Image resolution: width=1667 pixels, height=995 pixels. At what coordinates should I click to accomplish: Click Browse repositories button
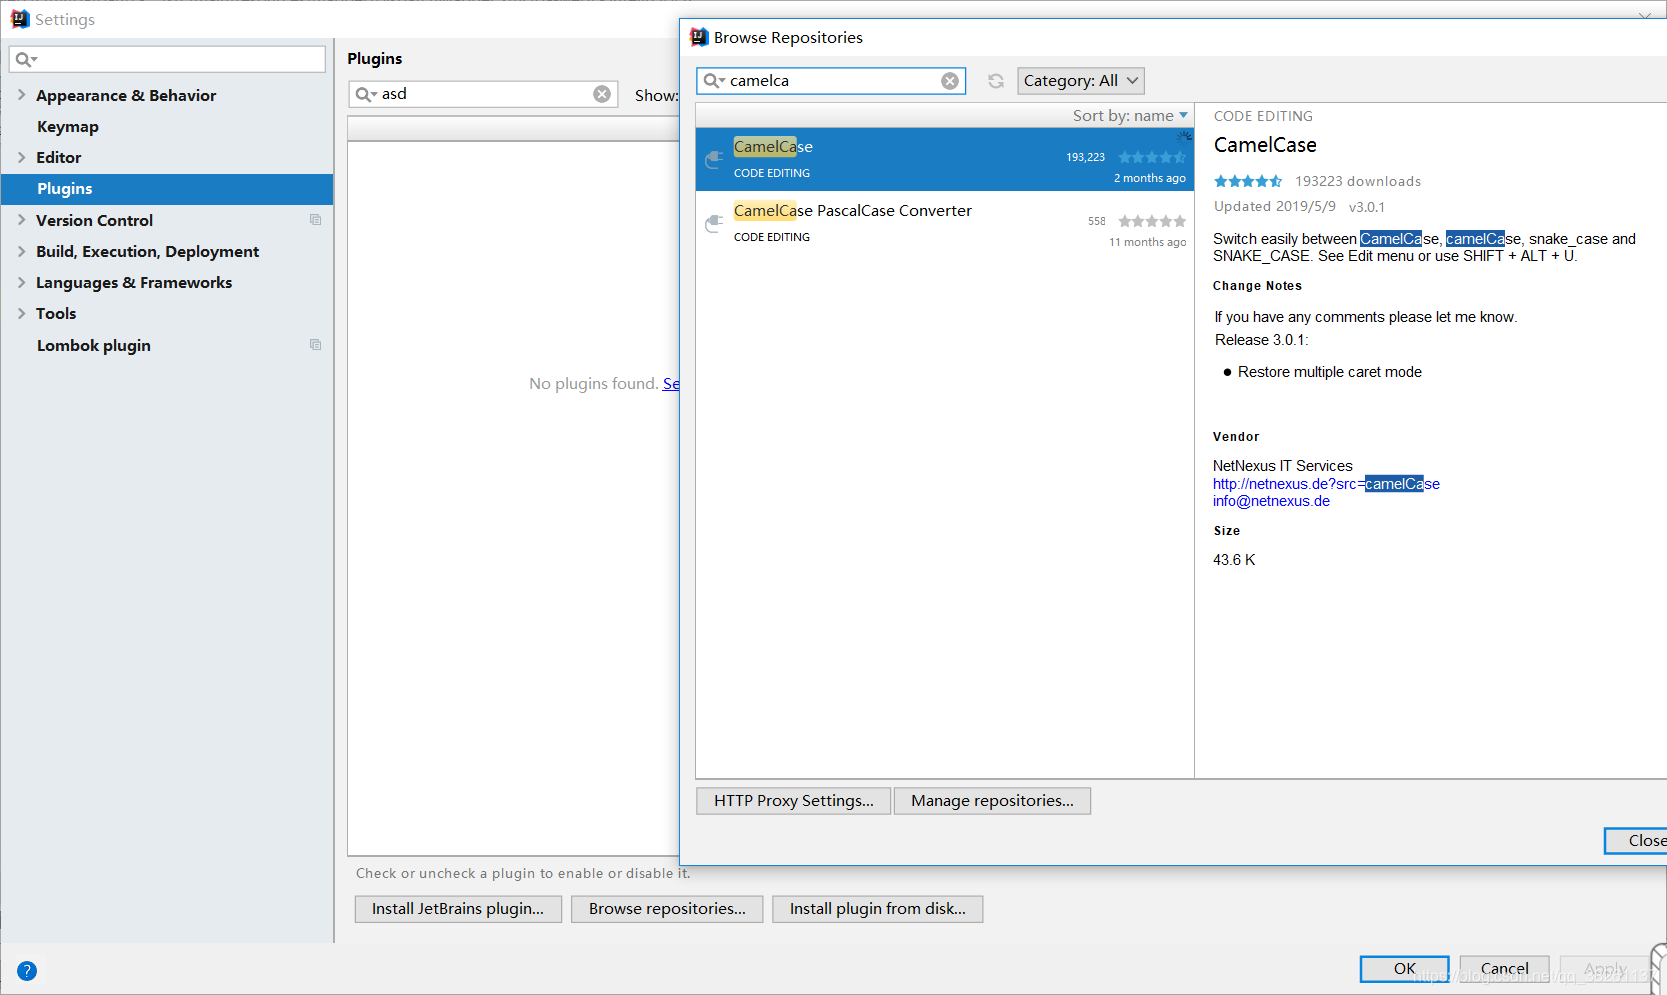coord(667,909)
